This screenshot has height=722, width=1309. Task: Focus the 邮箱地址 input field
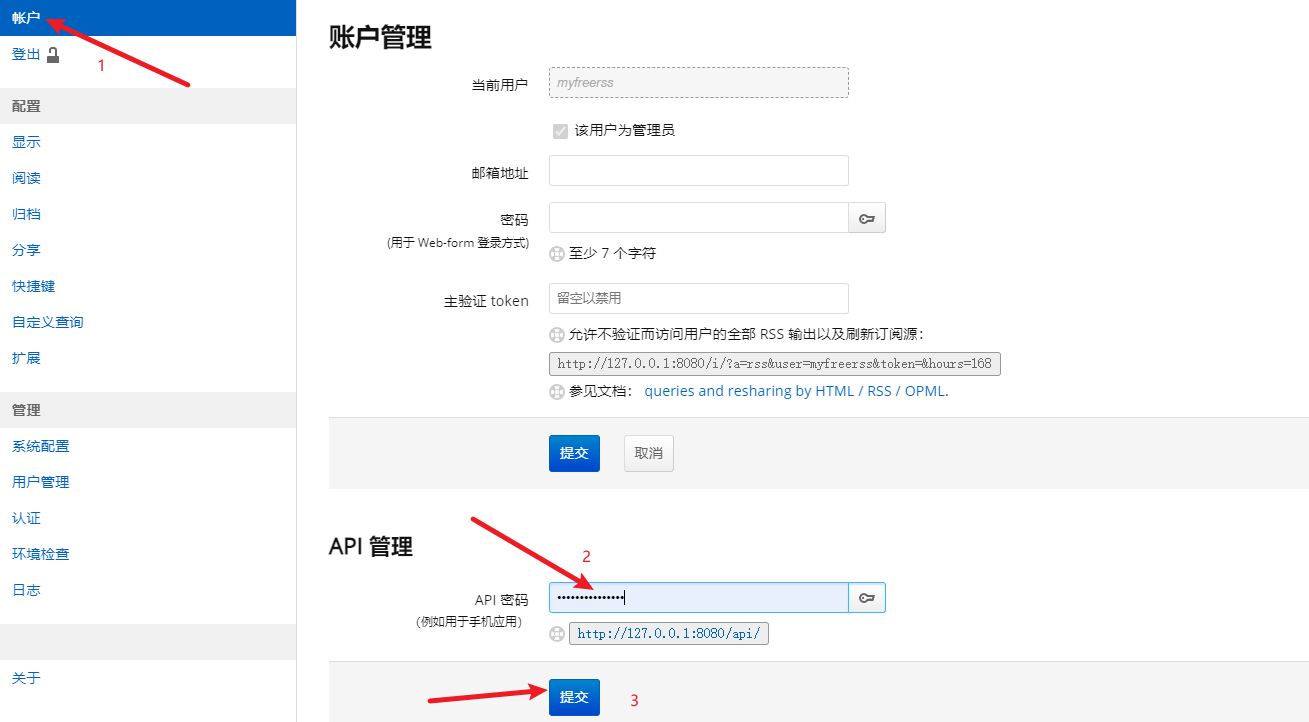pos(699,170)
